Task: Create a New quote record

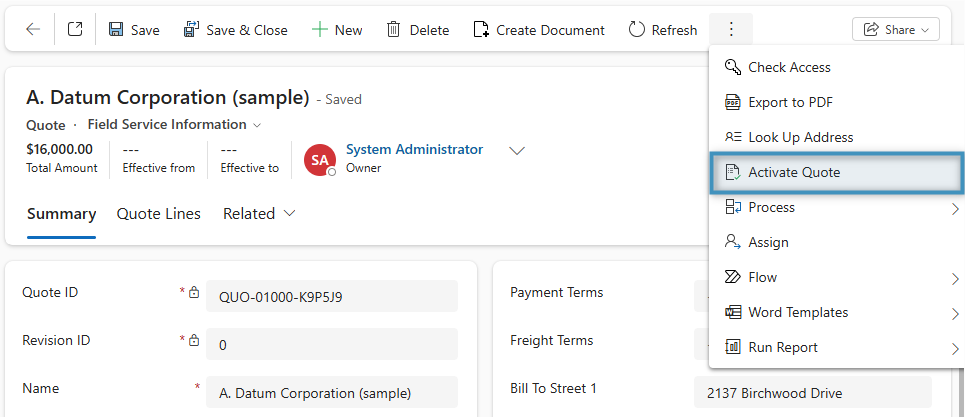Action: pos(337,30)
